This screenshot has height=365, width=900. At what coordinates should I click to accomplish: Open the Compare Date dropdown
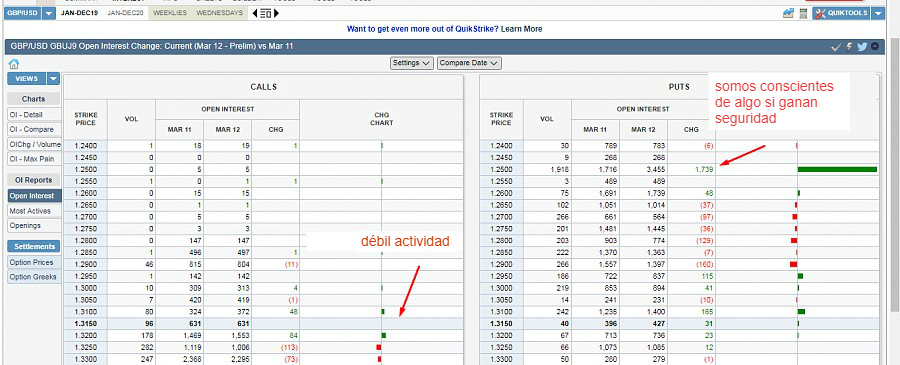(470, 63)
